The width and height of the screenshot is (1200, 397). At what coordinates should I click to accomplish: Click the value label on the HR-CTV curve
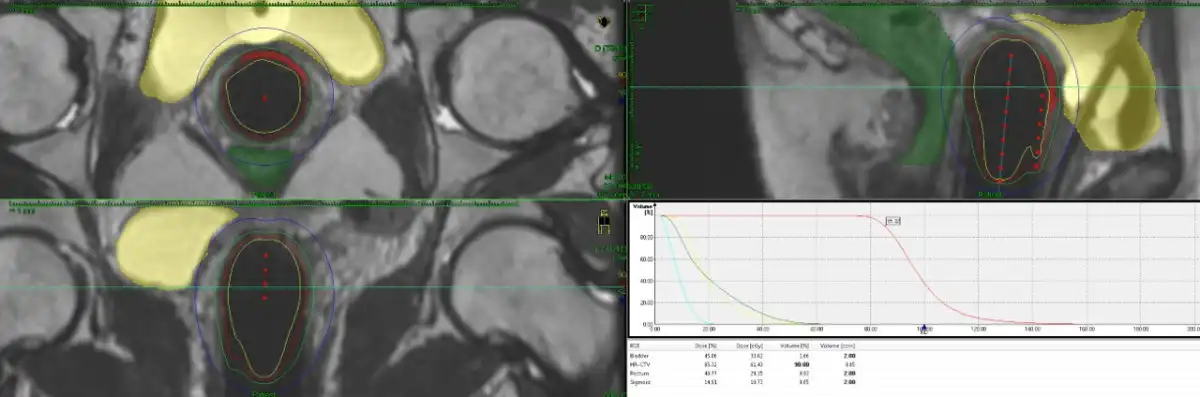coord(894,220)
